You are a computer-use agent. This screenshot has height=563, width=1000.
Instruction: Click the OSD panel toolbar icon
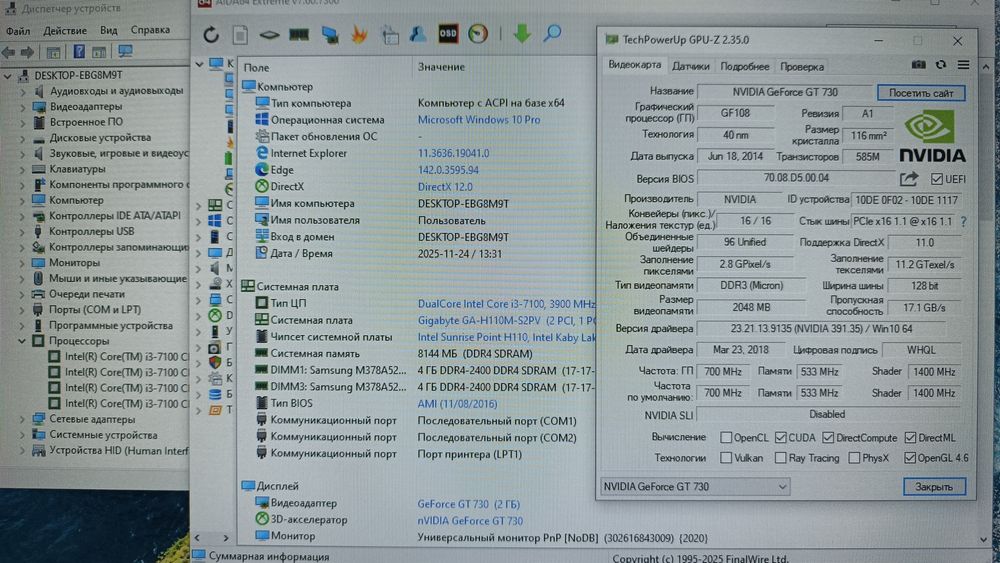[448, 34]
